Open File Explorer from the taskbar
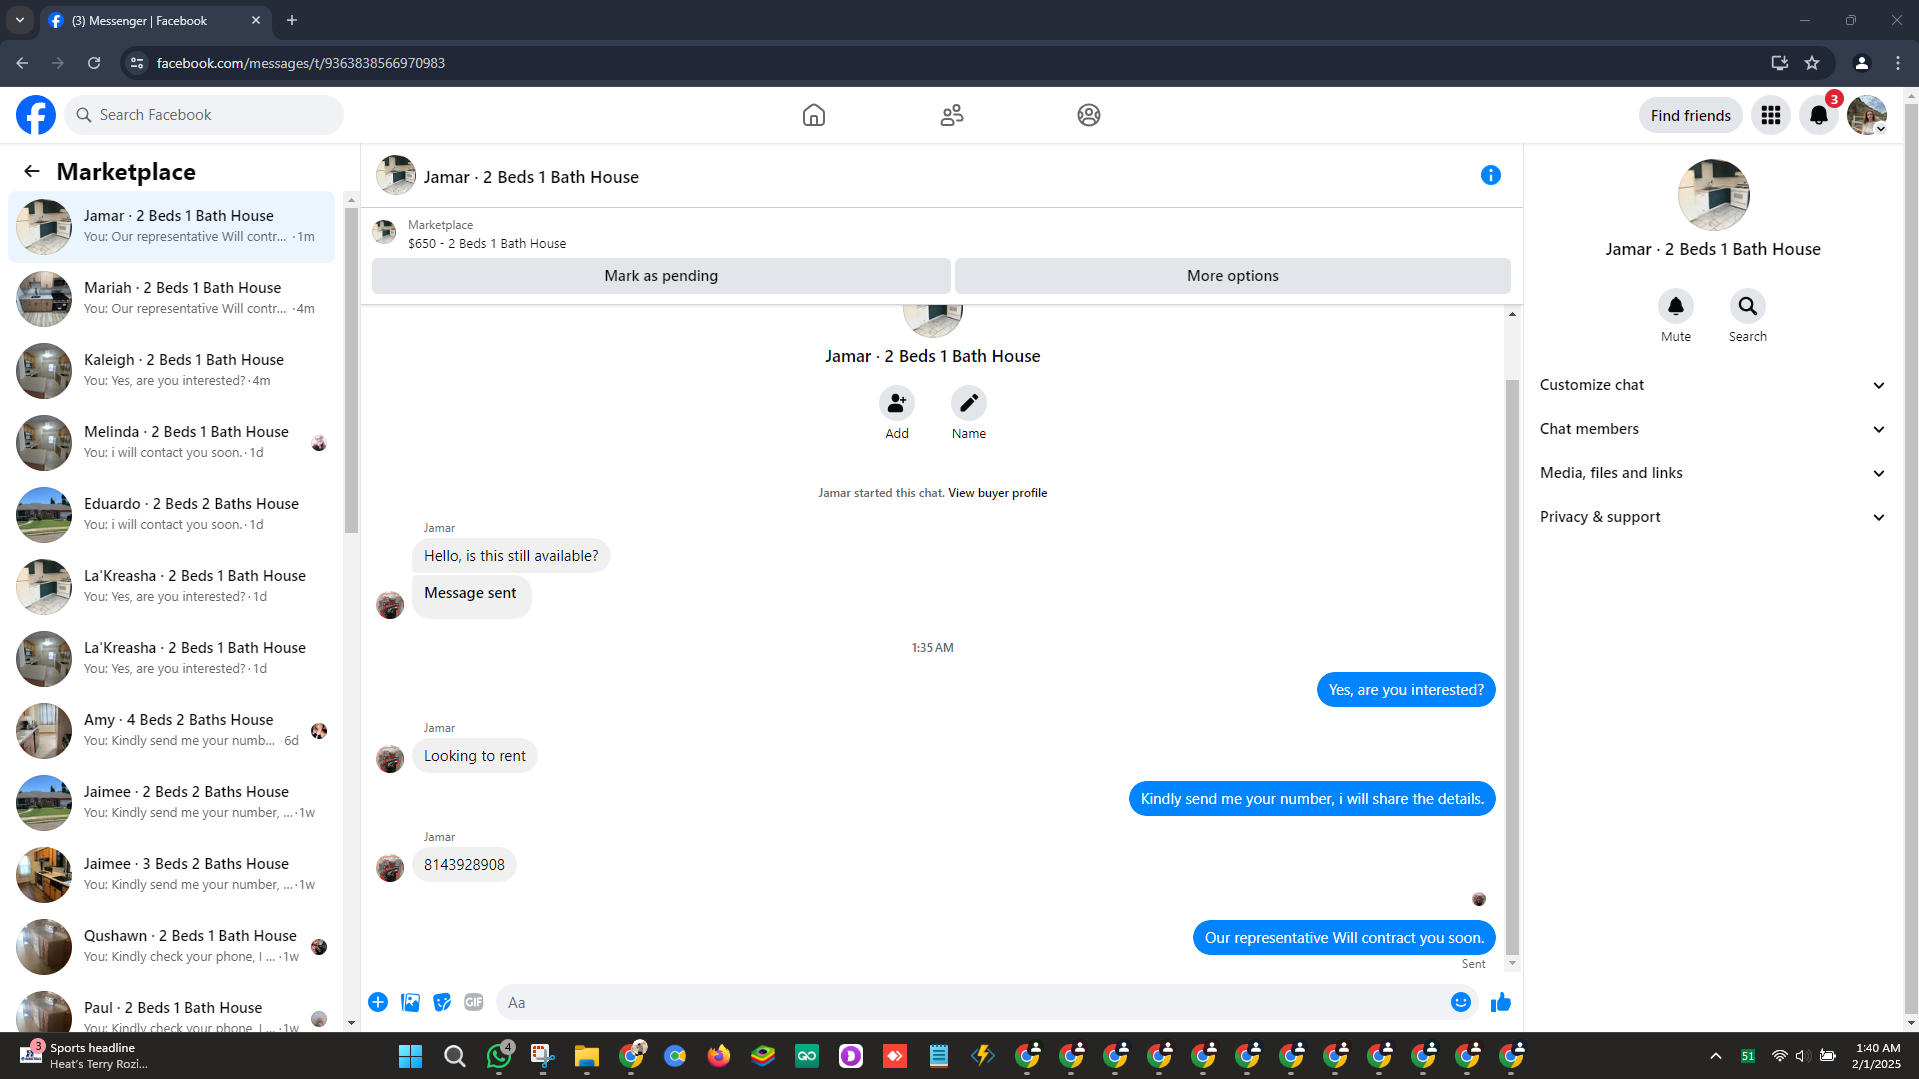The image size is (1919, 1079). [587, 1056]
